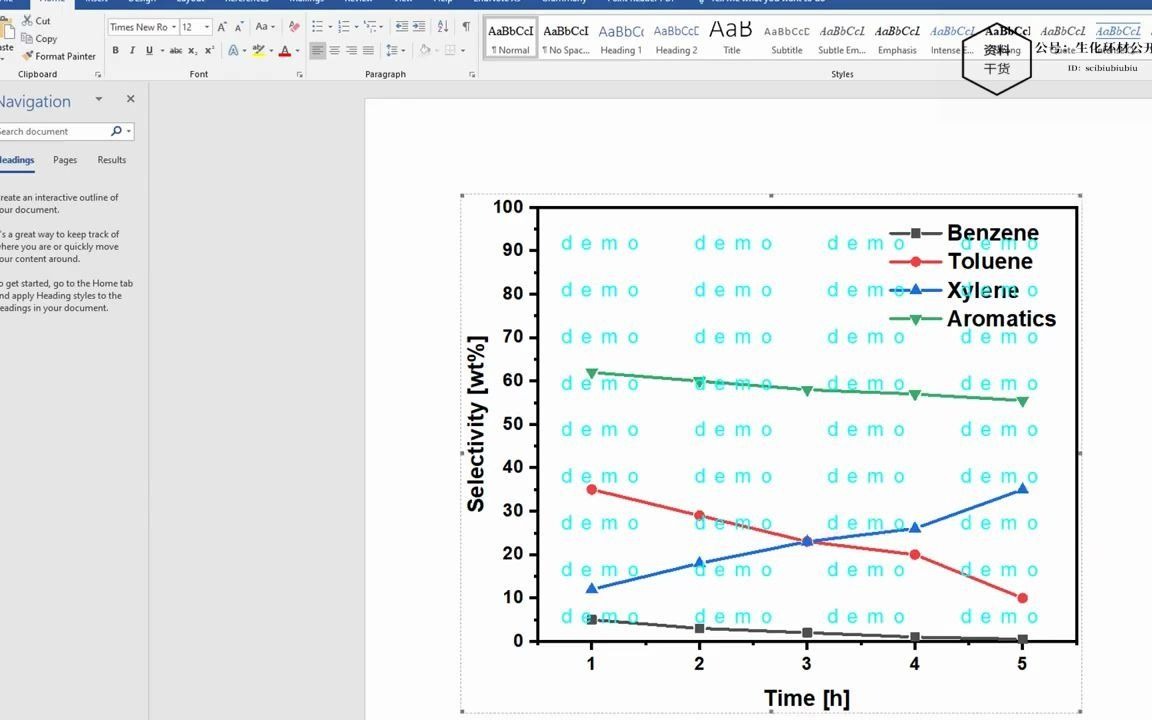Click the Numbering list icon

coord(344,26)
